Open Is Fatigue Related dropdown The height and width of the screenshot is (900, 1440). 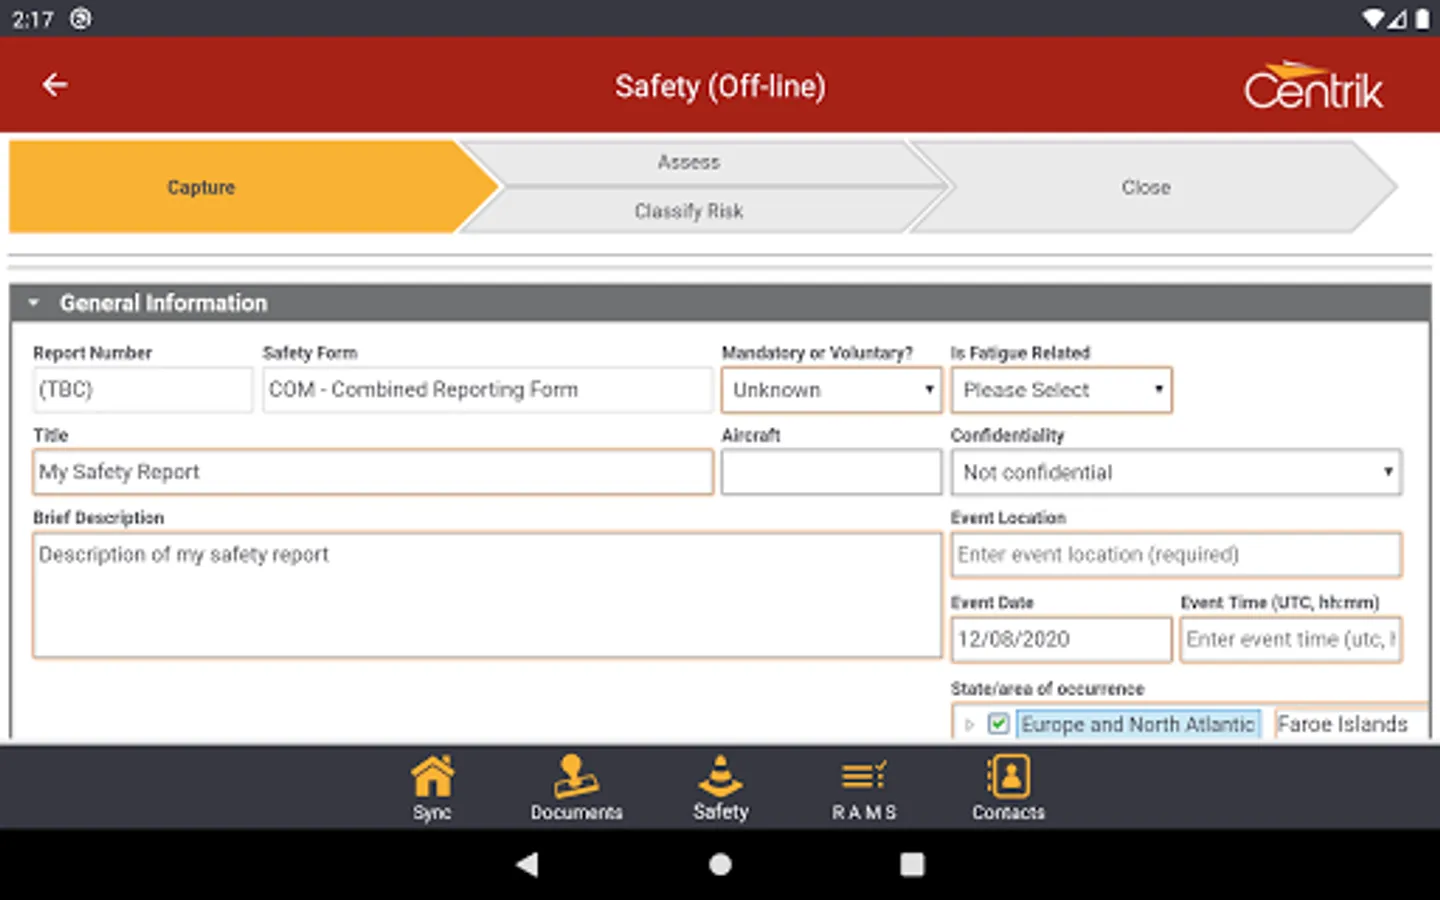(1061, 390)
